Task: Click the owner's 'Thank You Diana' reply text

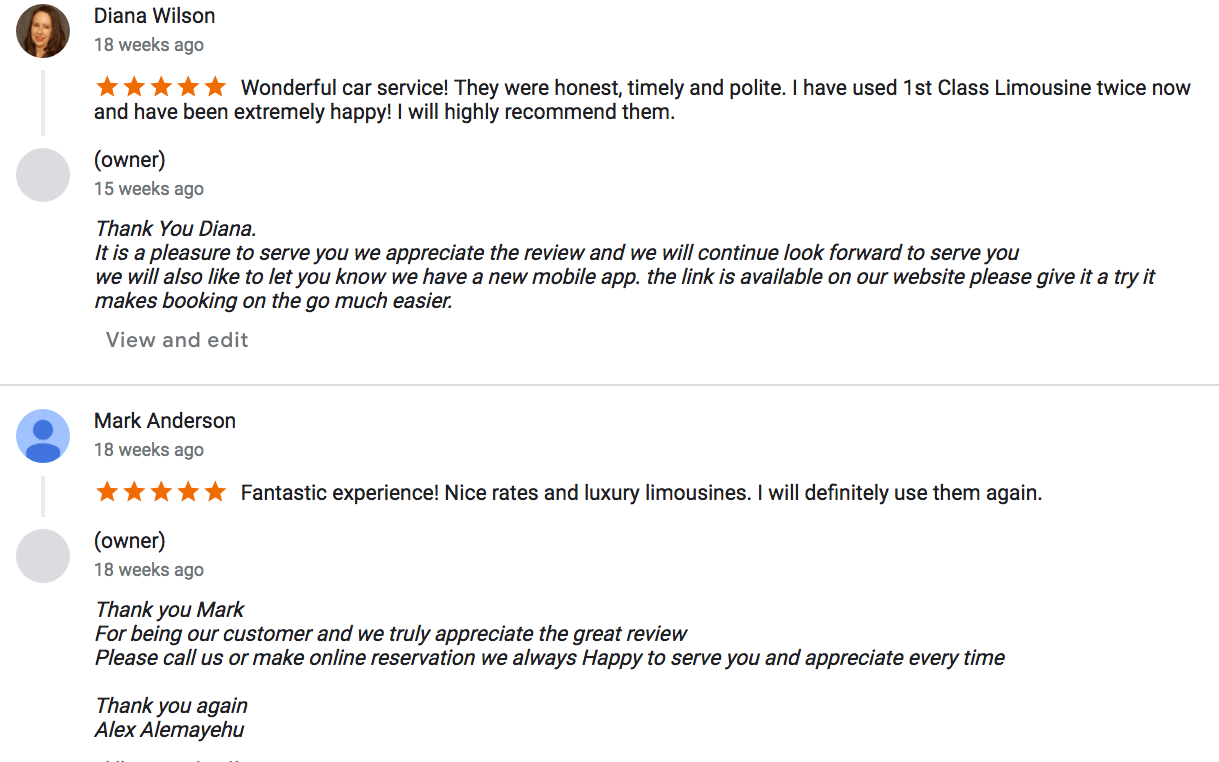Action: point(175,229)
